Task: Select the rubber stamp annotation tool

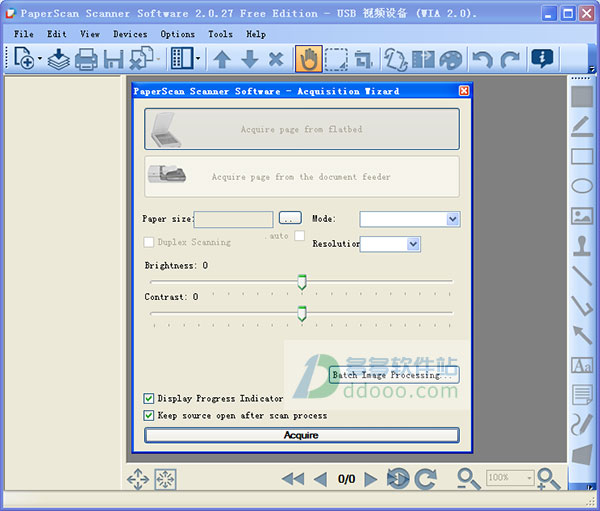Action: 582,246
